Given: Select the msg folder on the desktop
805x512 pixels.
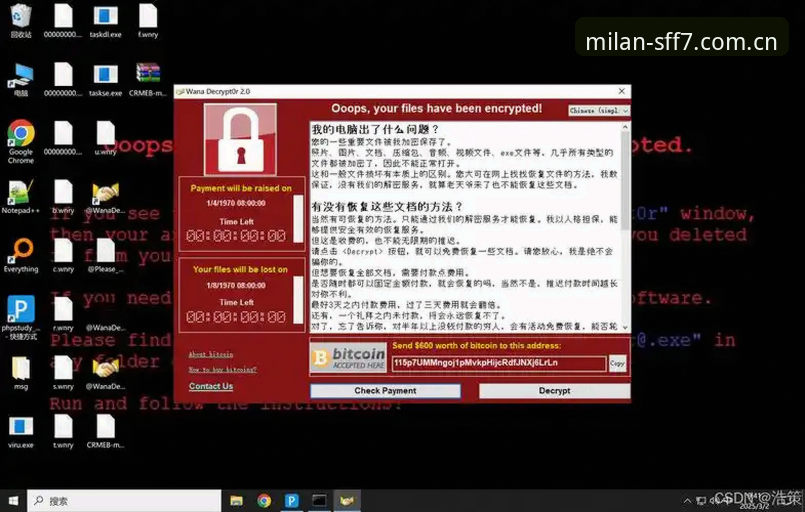Looking at the screenshot, I should (21, 373).
